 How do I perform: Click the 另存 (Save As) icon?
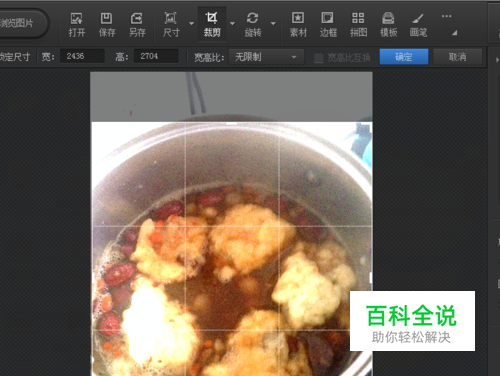tap(137, 24)
